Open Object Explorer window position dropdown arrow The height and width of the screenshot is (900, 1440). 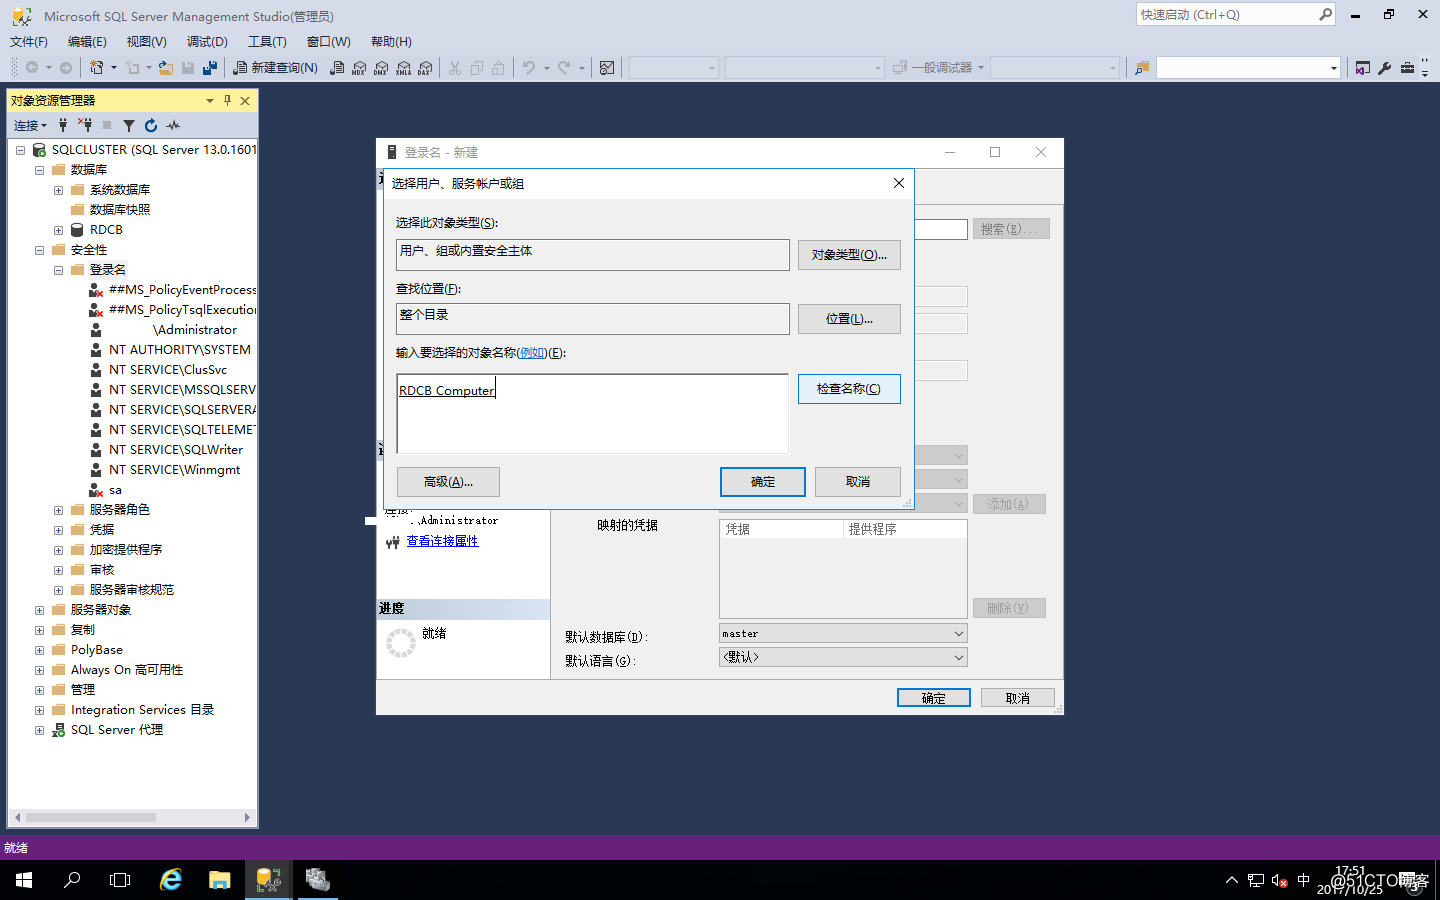click(x=210, y=100)
